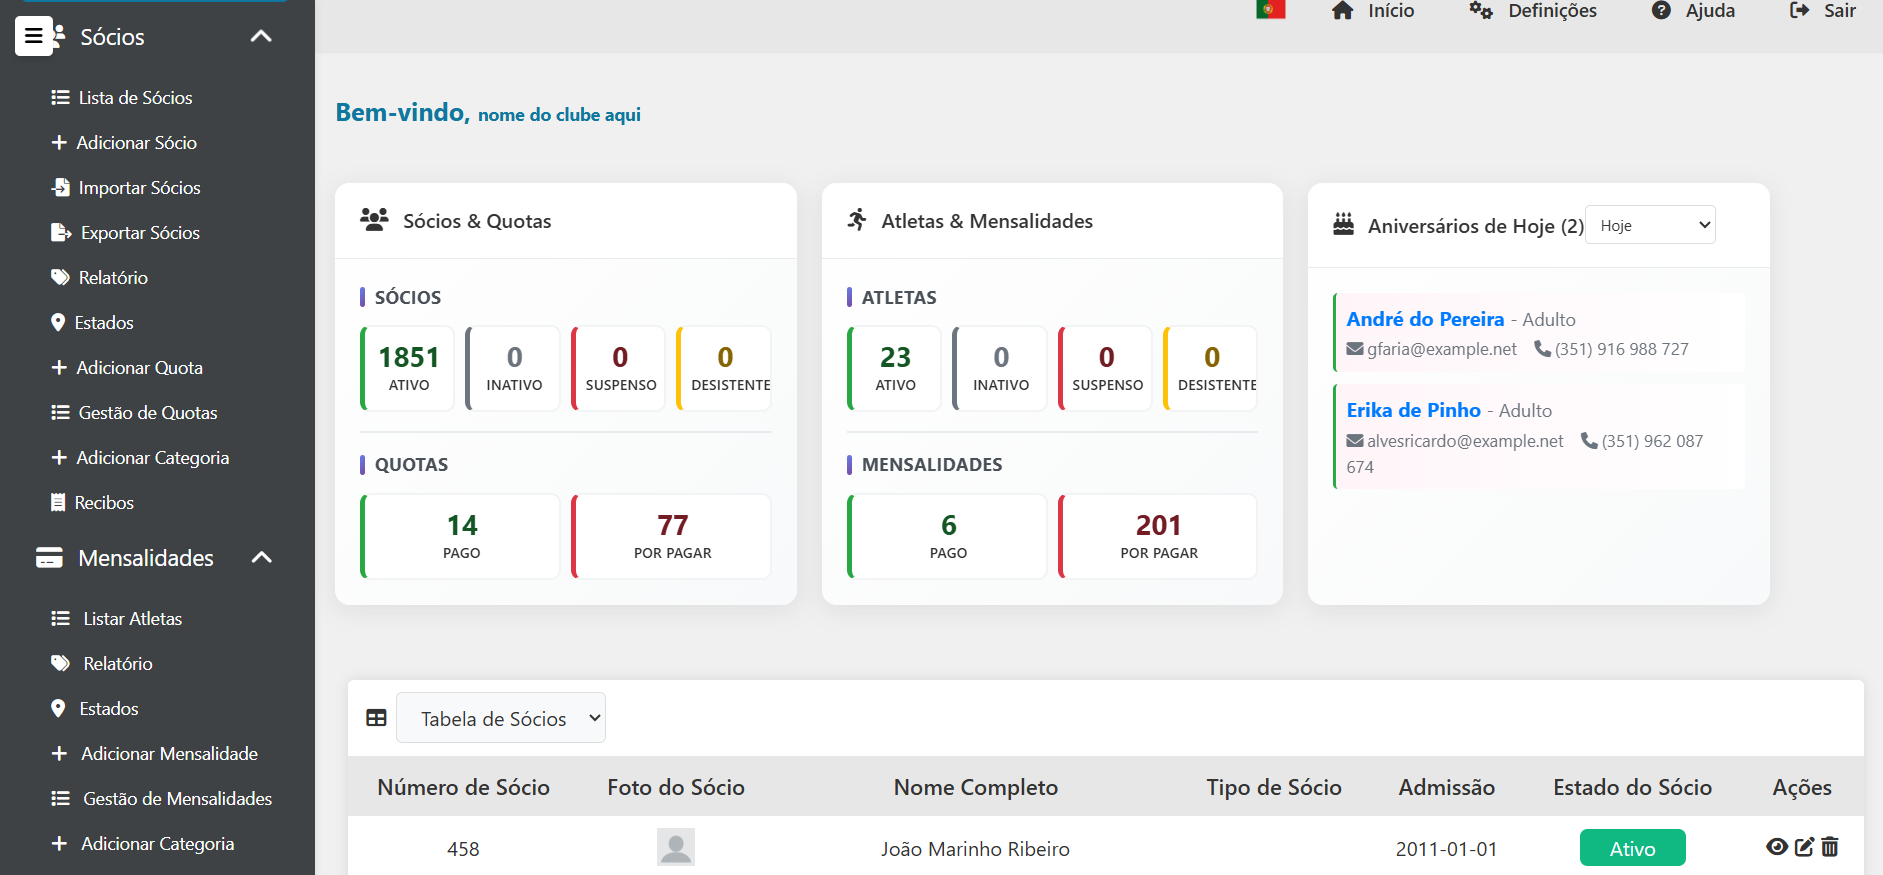Image resolution: width=1883 pixels, height=875 pixels.
Task: Click the table icon beside Tabela de Sócios
Action: [376, 718]
